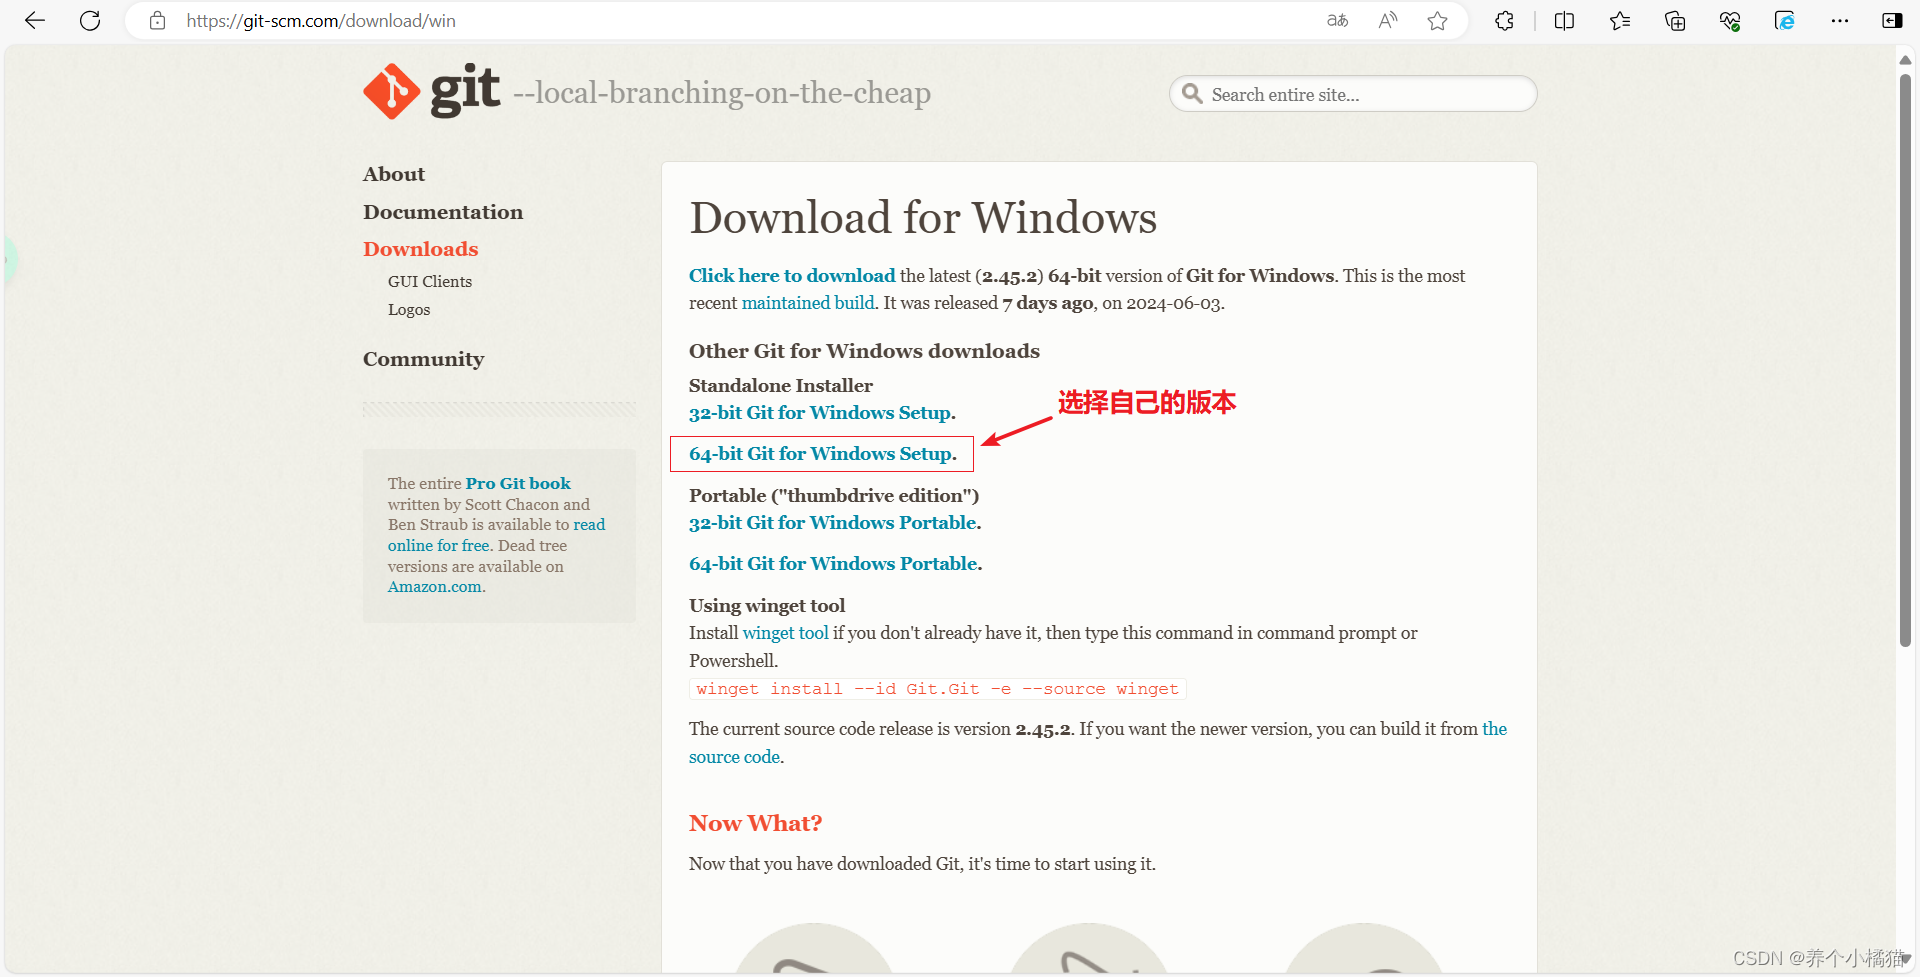Reload the current page

coord(90,20)
